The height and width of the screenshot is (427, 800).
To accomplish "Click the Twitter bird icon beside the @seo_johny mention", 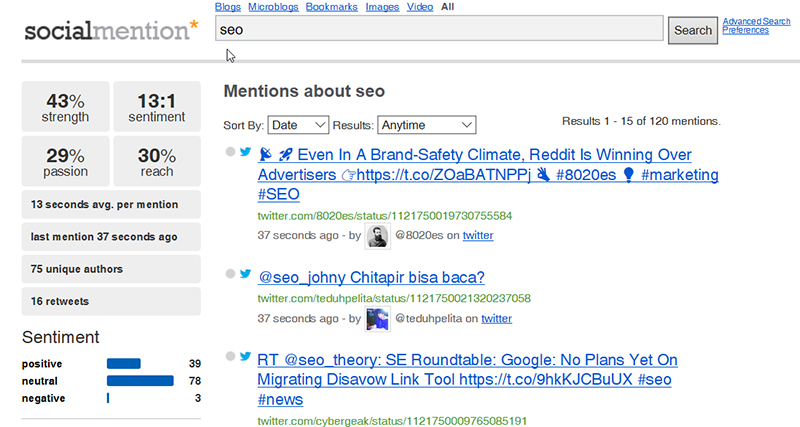I will coord(245,273).
